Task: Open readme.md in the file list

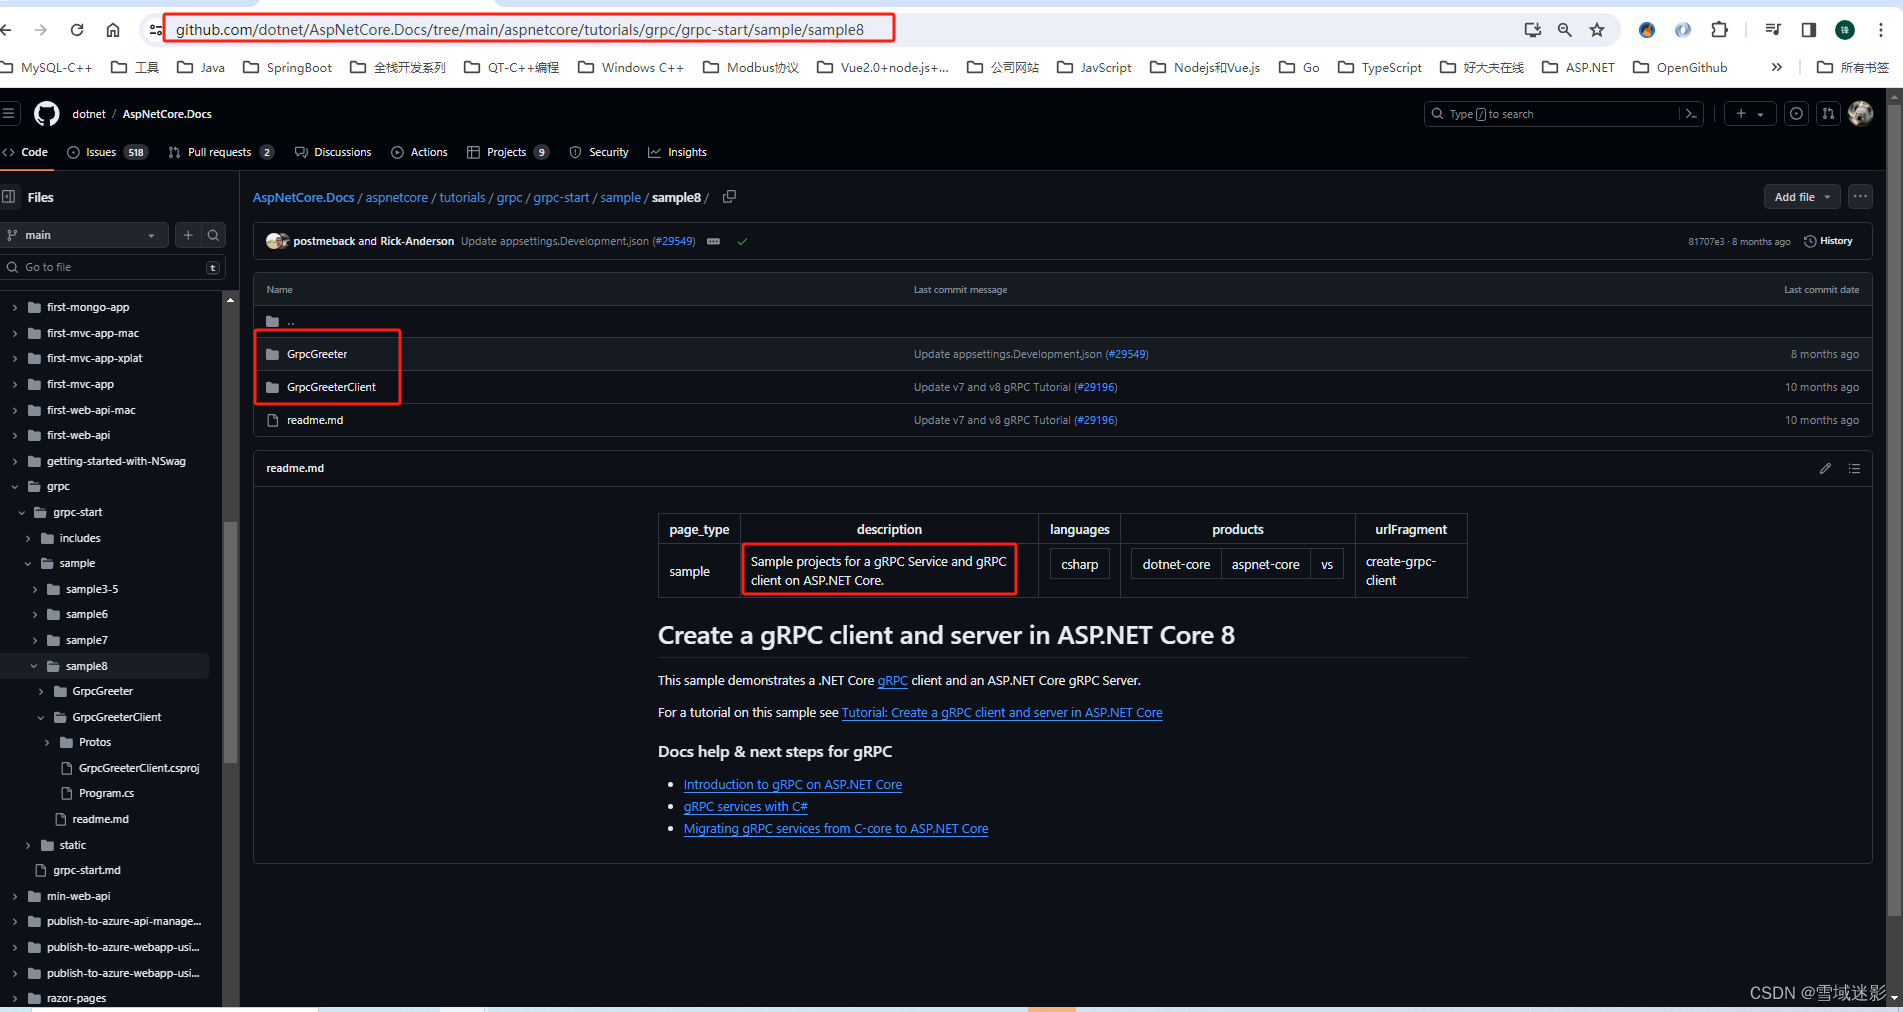Action: click(x=315, y=420)
